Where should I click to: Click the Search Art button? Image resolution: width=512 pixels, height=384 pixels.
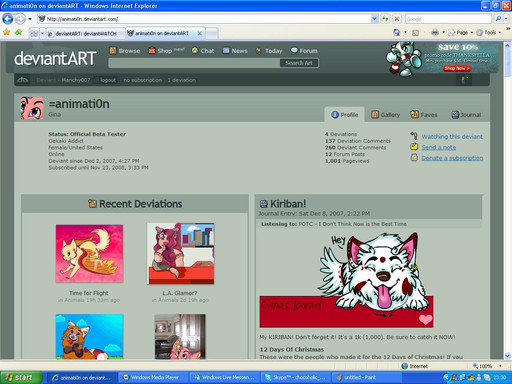299,63
